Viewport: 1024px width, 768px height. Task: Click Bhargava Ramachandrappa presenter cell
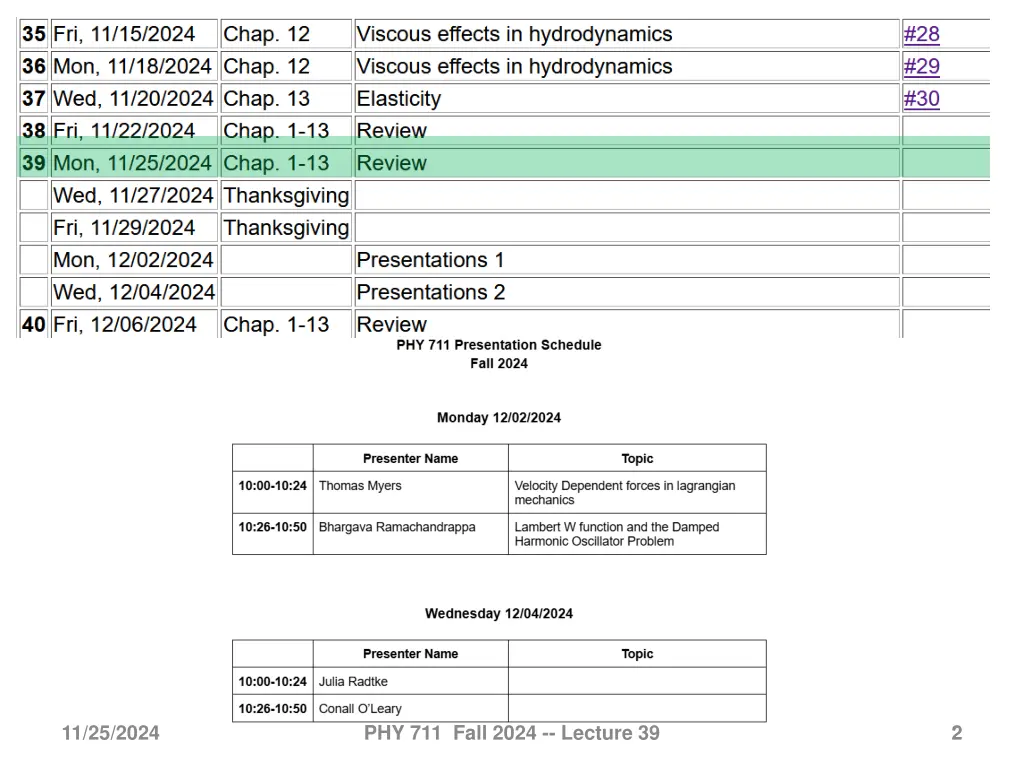[410, 534]
